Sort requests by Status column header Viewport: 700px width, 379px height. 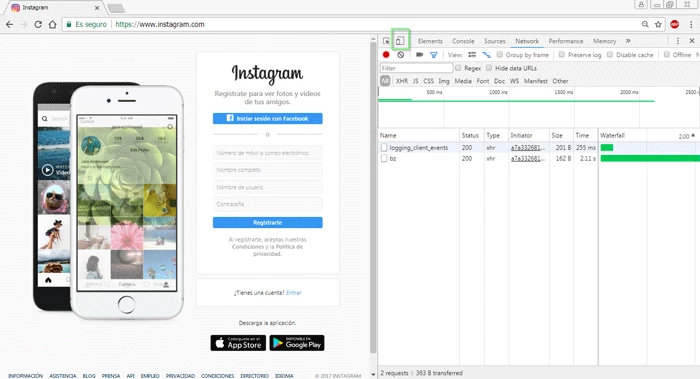pyautogui.click(x=471, y=135)
